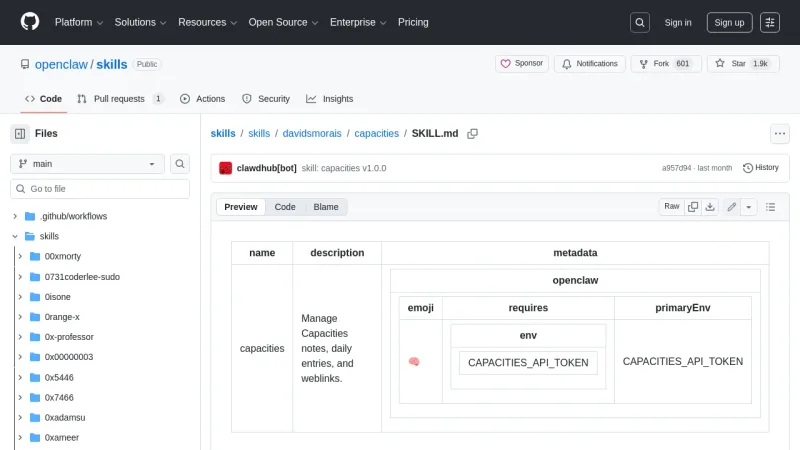This screenshot has width=800, height=450.
Task: Download the raw file
Action: (x=710, y=207)
